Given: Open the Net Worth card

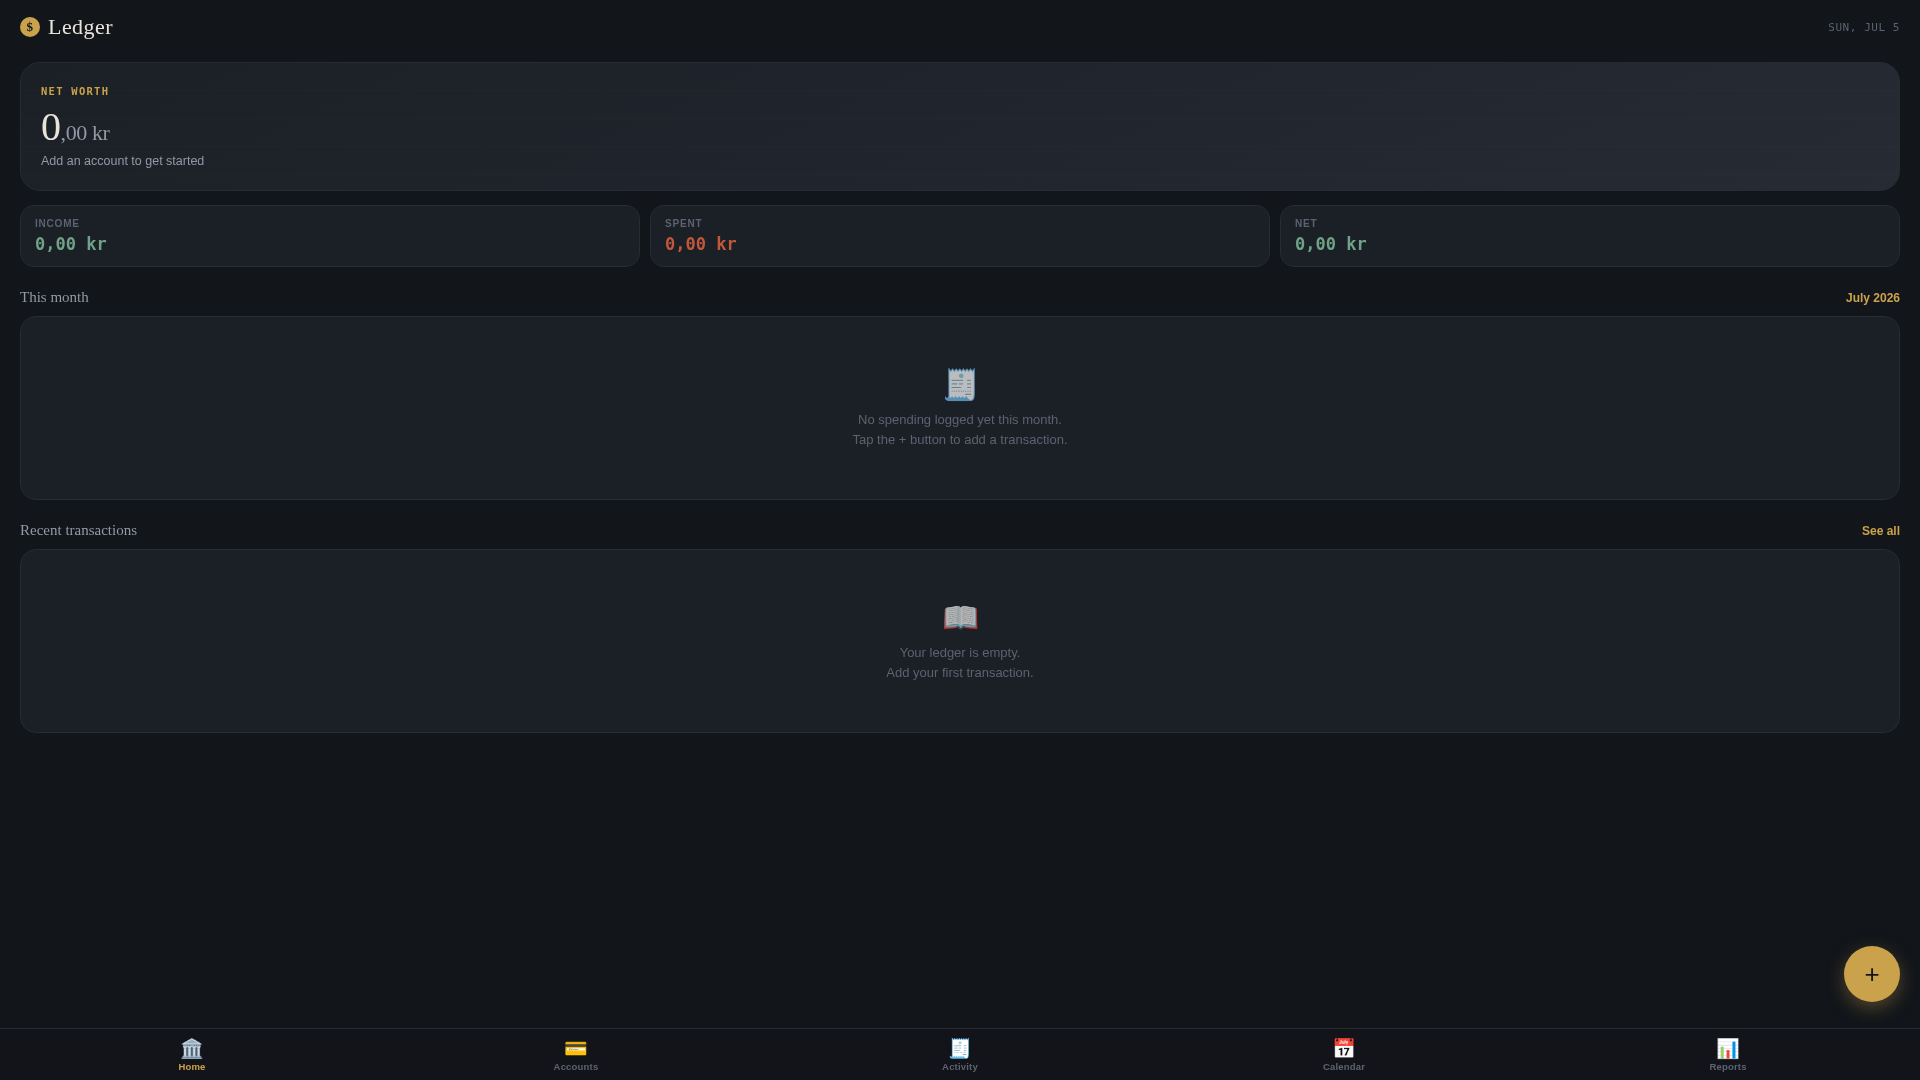Looking at the screenshot, I should 960,126.
